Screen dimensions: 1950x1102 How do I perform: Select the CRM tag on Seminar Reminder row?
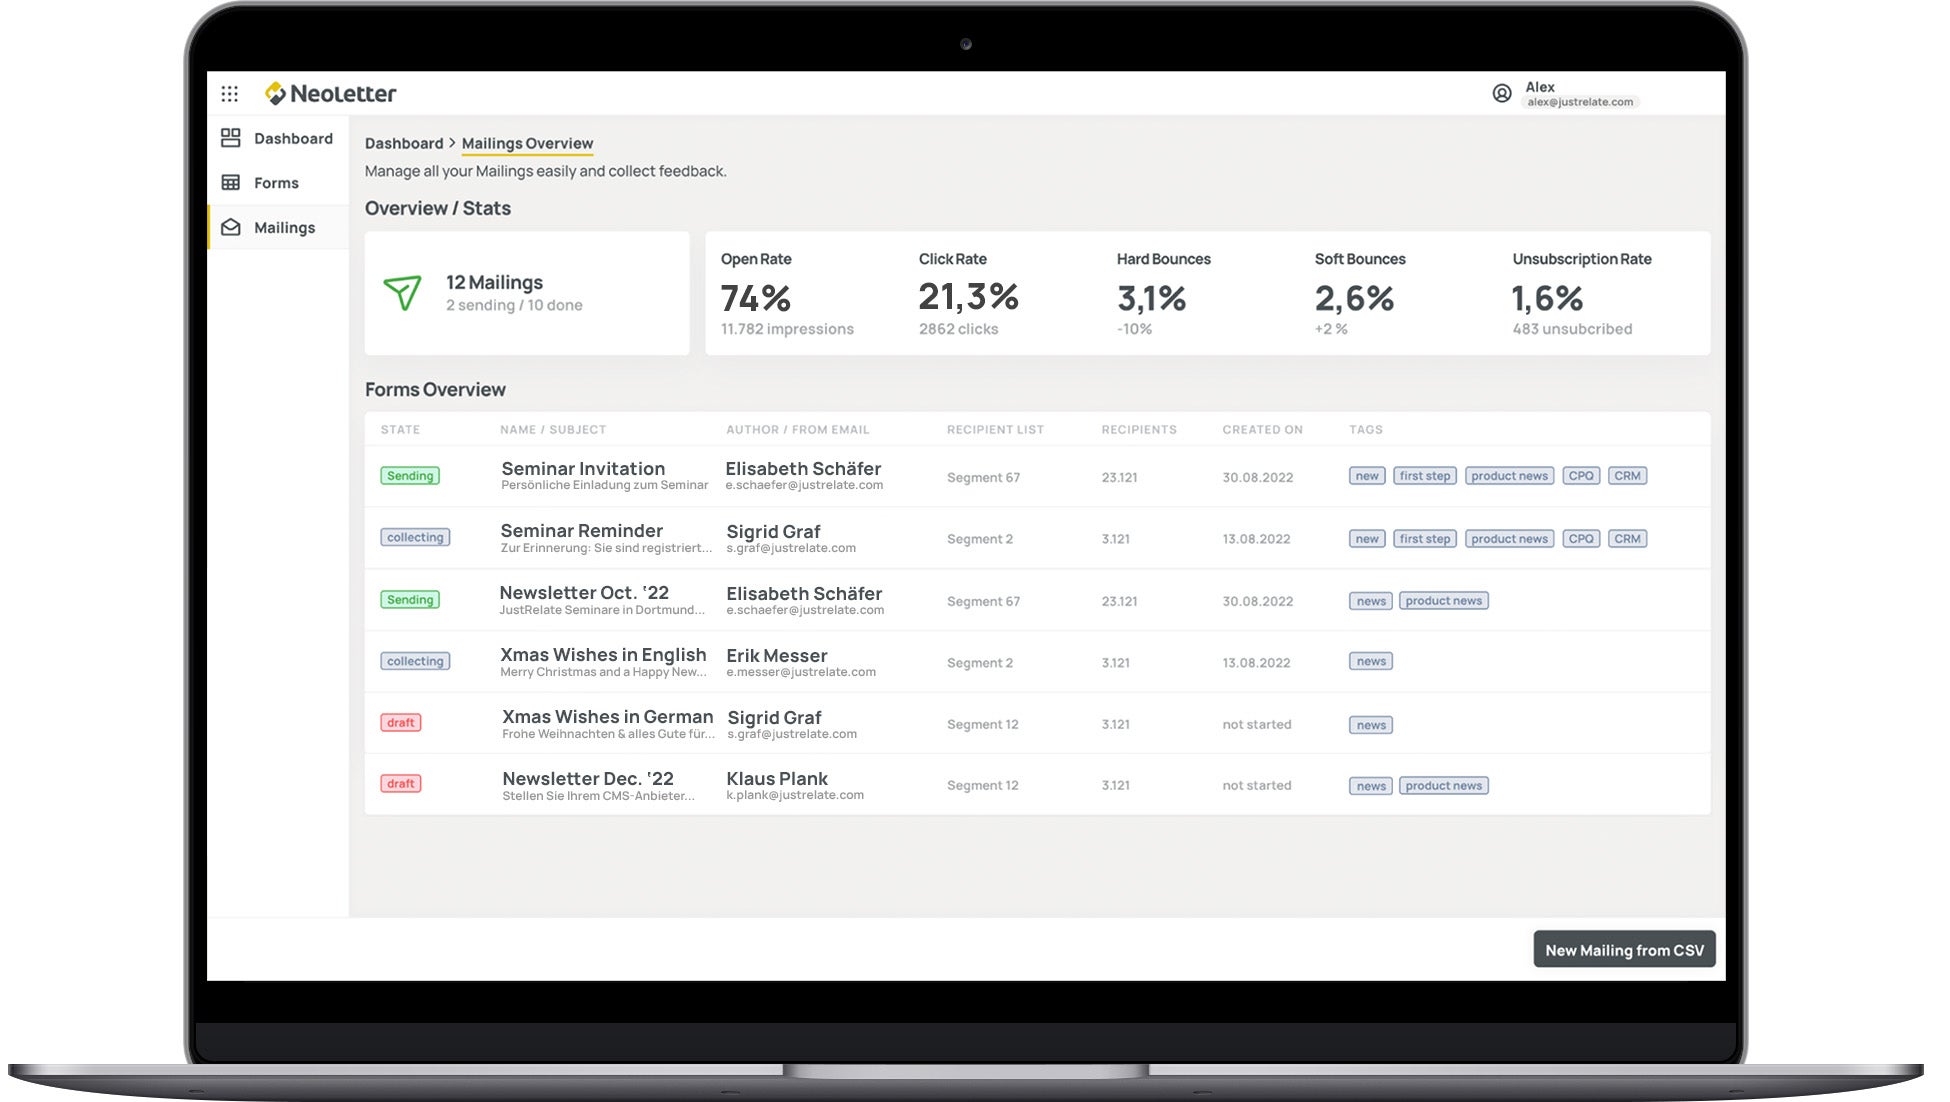pyautogui.click(x=1626, y=539)
